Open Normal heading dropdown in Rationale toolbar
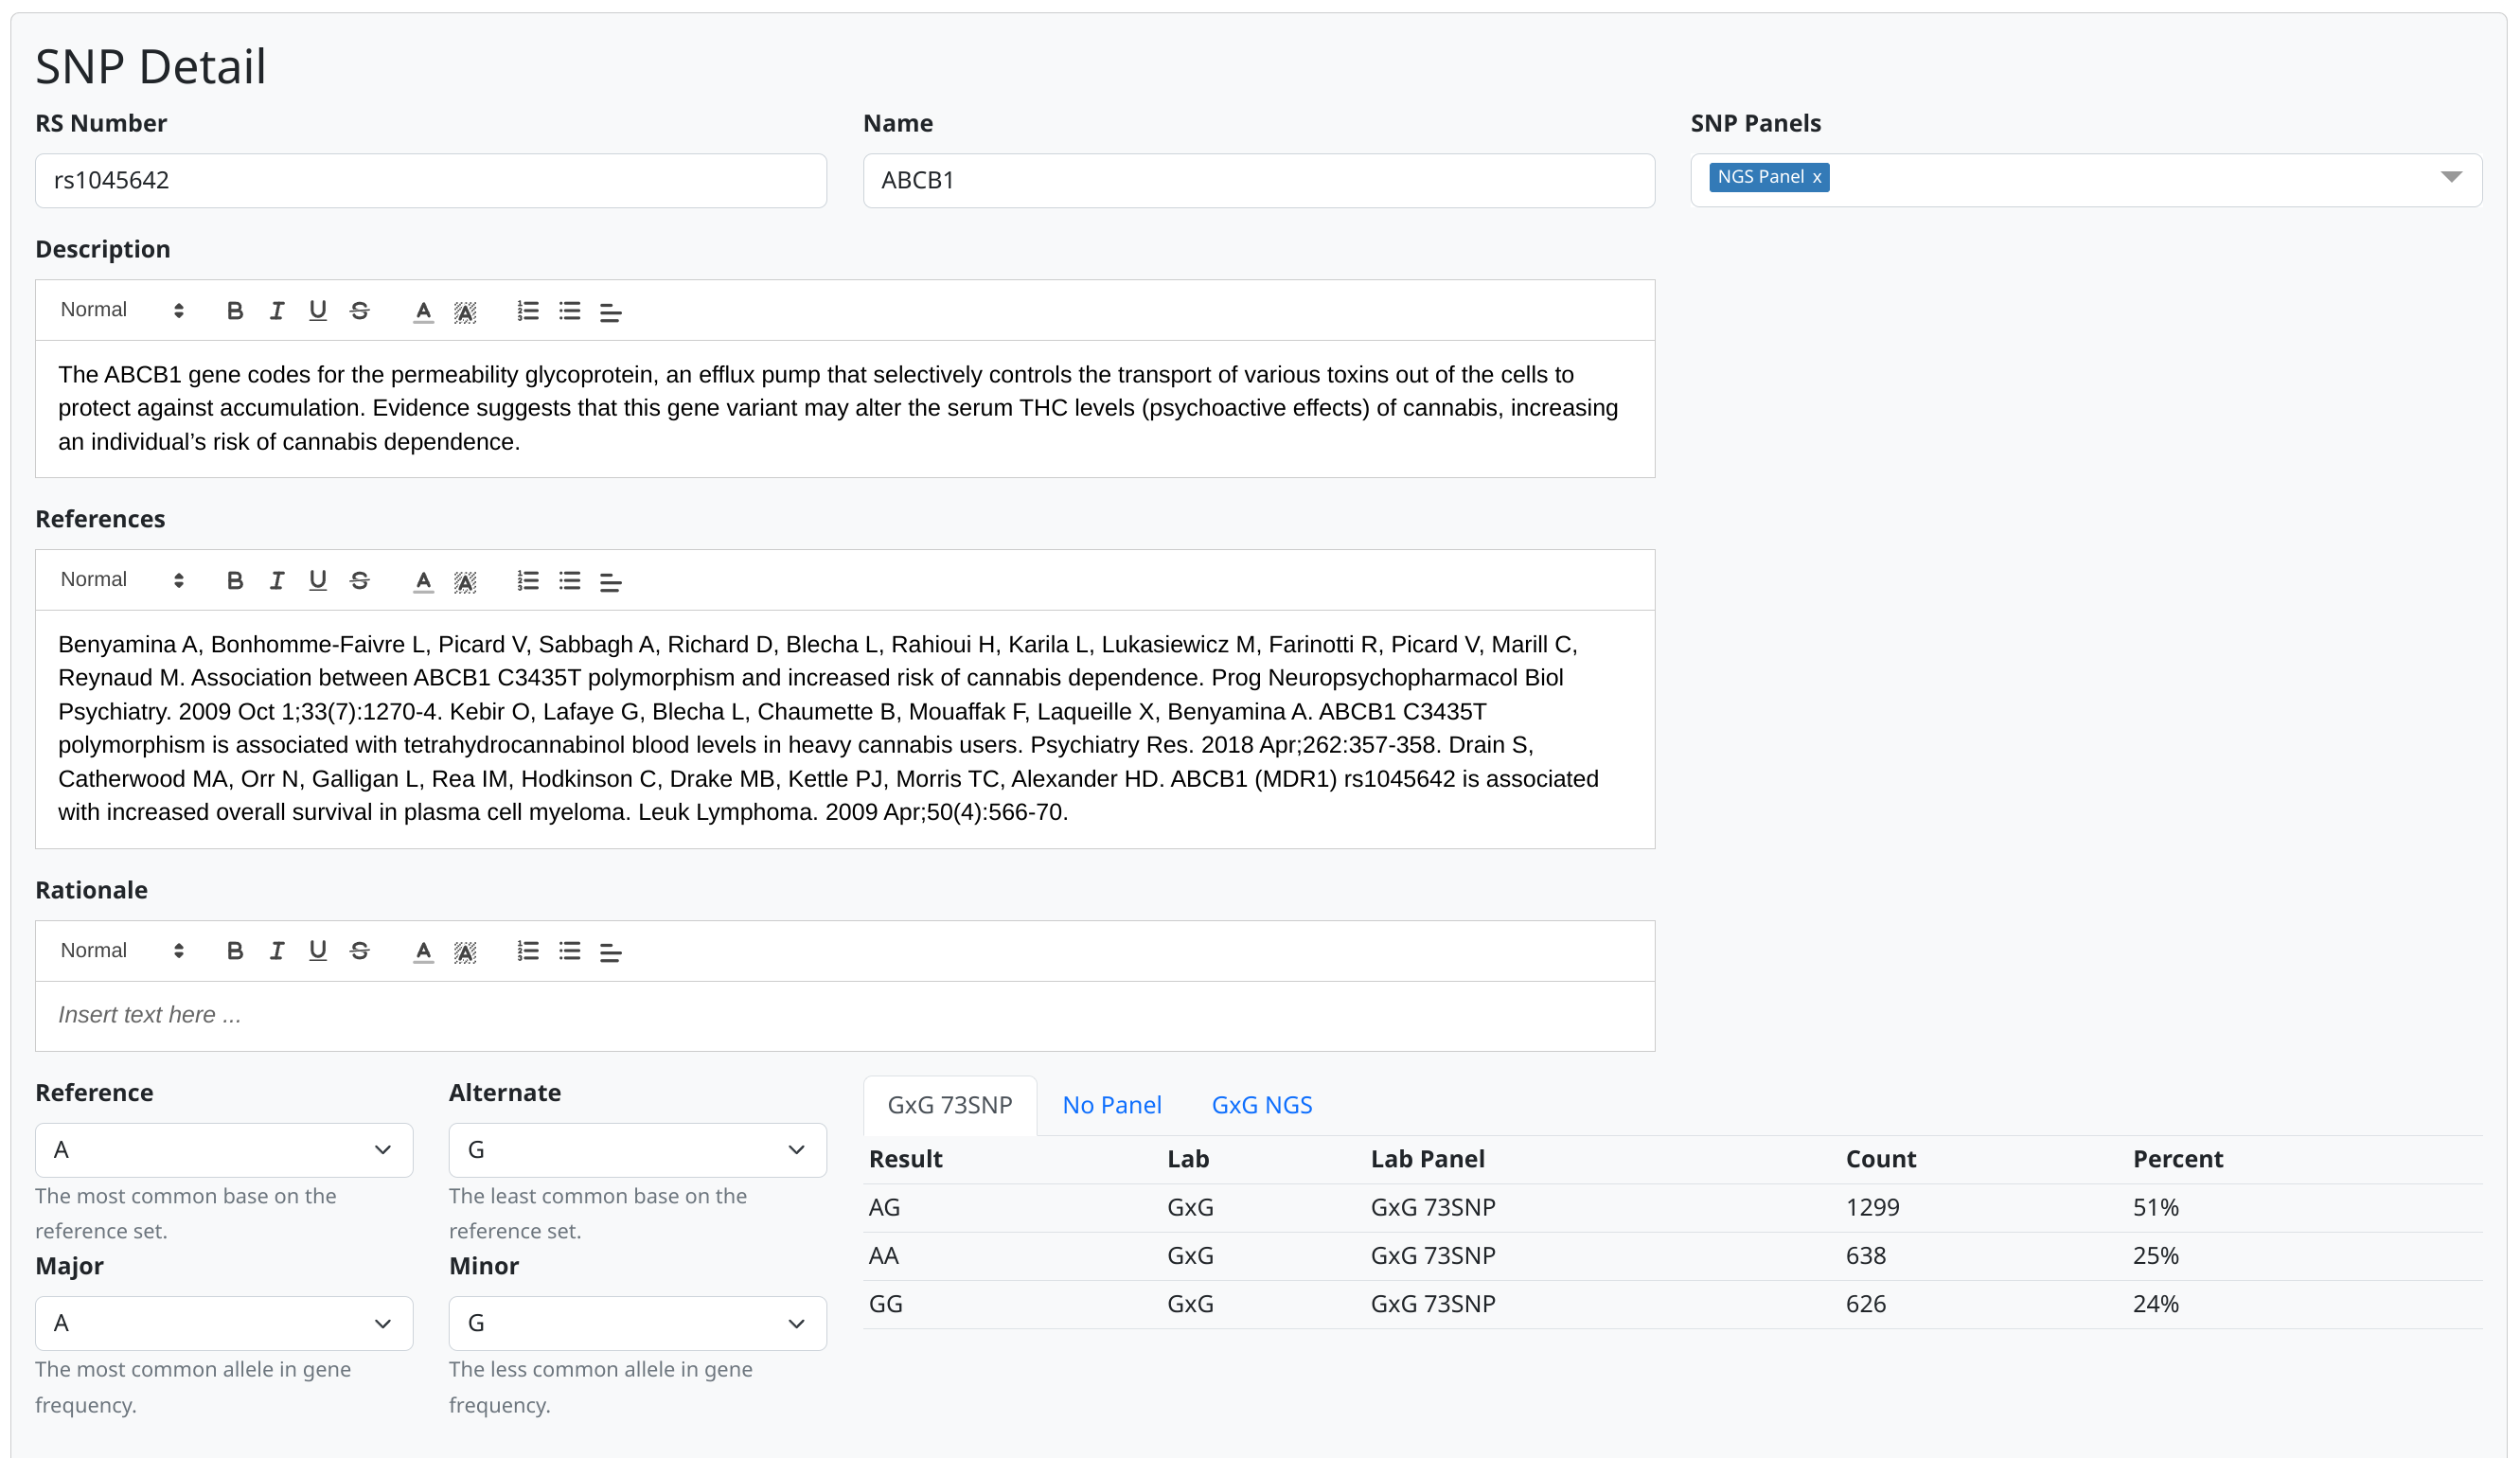Screen dimensions: 2520x1458 [122, 951]
